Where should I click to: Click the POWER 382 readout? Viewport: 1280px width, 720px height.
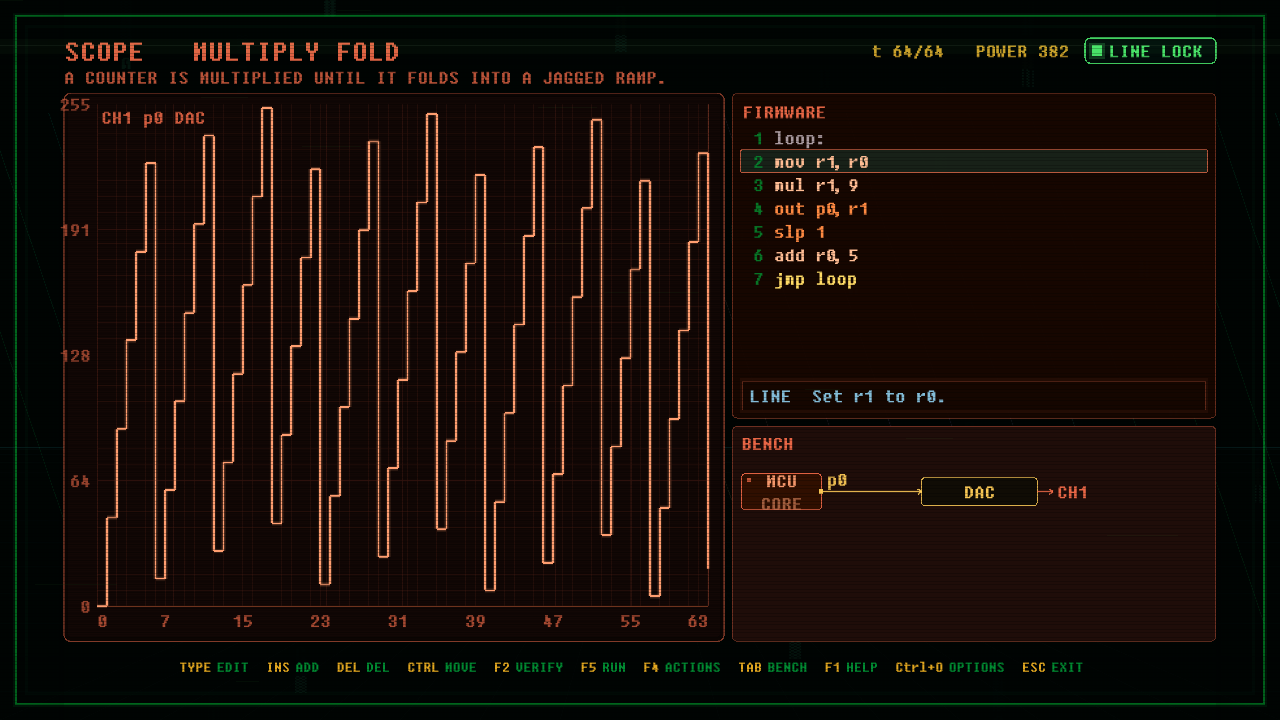1022,51
